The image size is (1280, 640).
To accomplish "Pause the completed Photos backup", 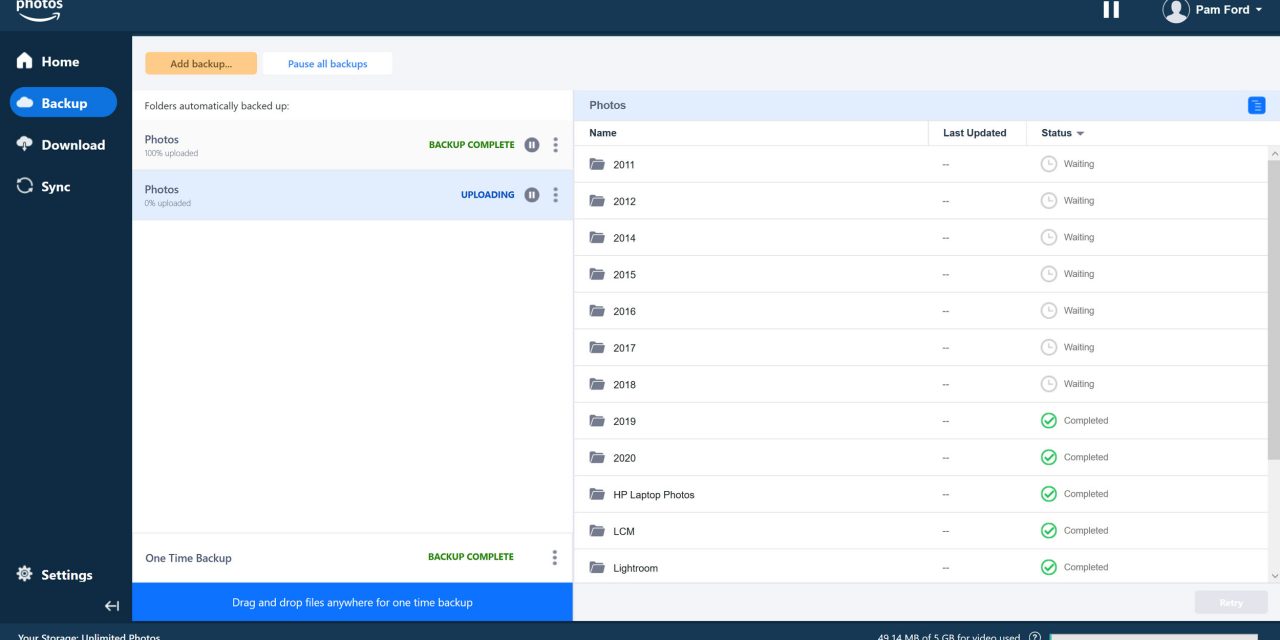I will point(532,145).
